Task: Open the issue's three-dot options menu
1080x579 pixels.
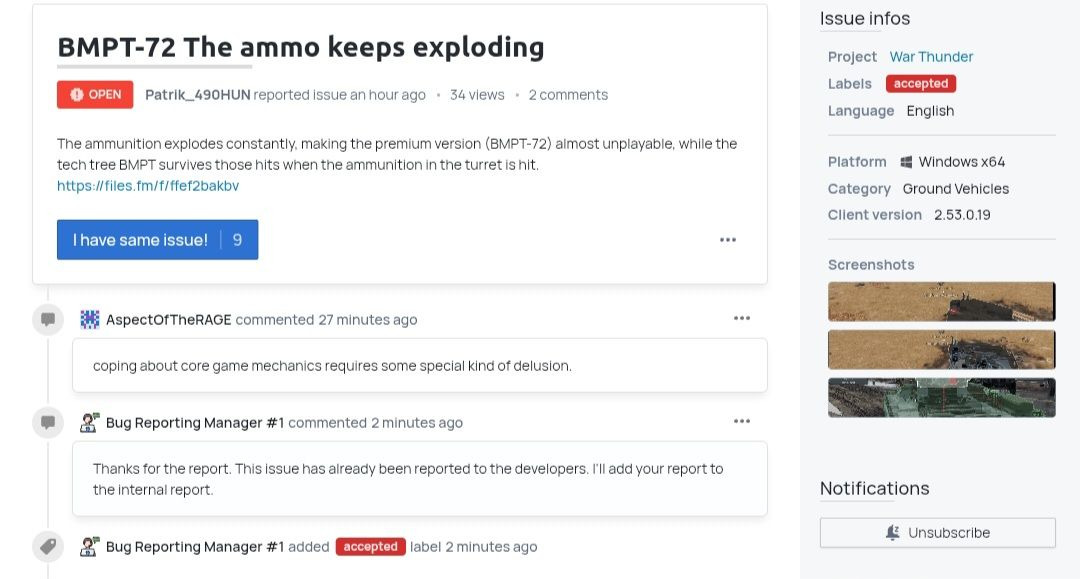Action: click(x=728, y=240)
